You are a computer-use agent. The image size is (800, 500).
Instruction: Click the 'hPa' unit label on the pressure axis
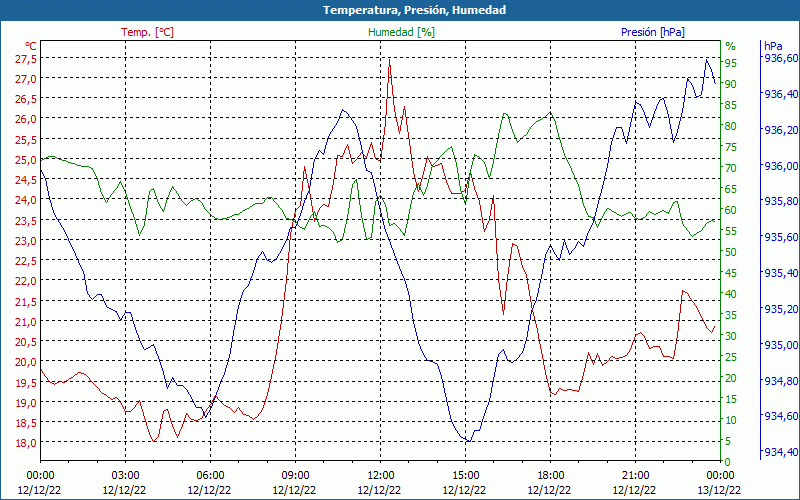tap(773, 46)
